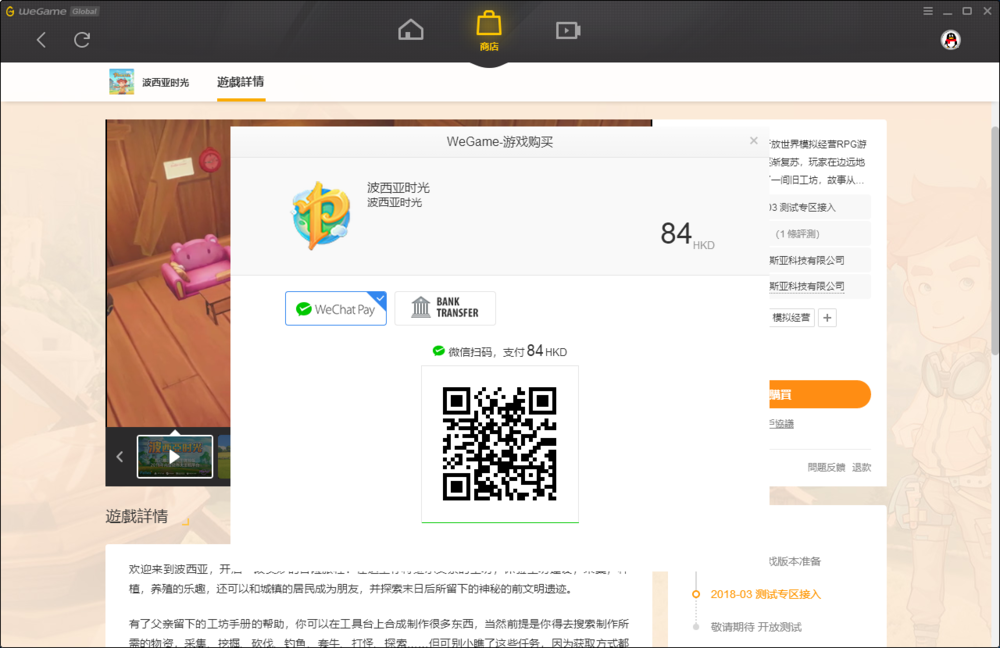Open the WeGame home page icon
This screenshot has width=1000, height=648.
click(411, 30)
